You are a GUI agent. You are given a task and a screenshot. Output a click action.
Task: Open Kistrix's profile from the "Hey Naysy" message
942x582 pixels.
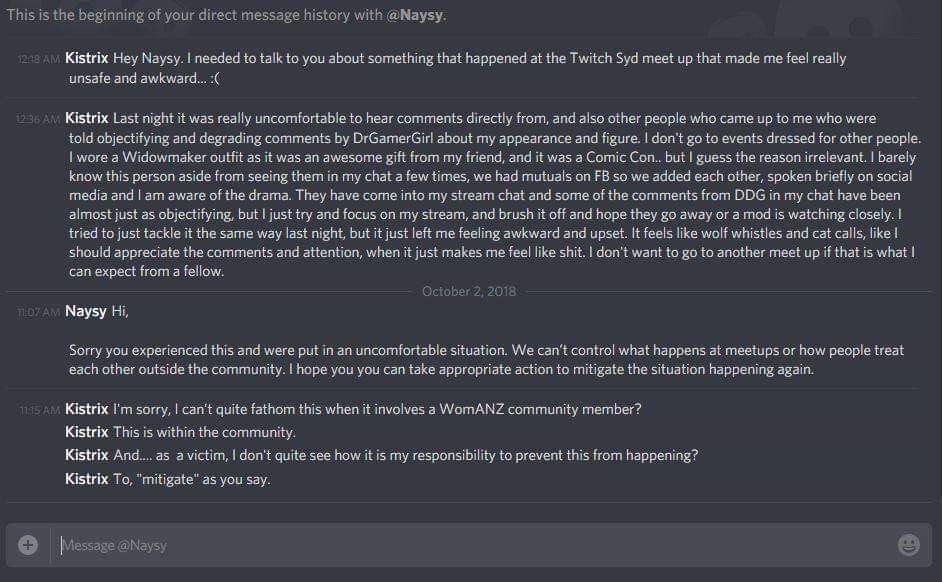point(87,58)
